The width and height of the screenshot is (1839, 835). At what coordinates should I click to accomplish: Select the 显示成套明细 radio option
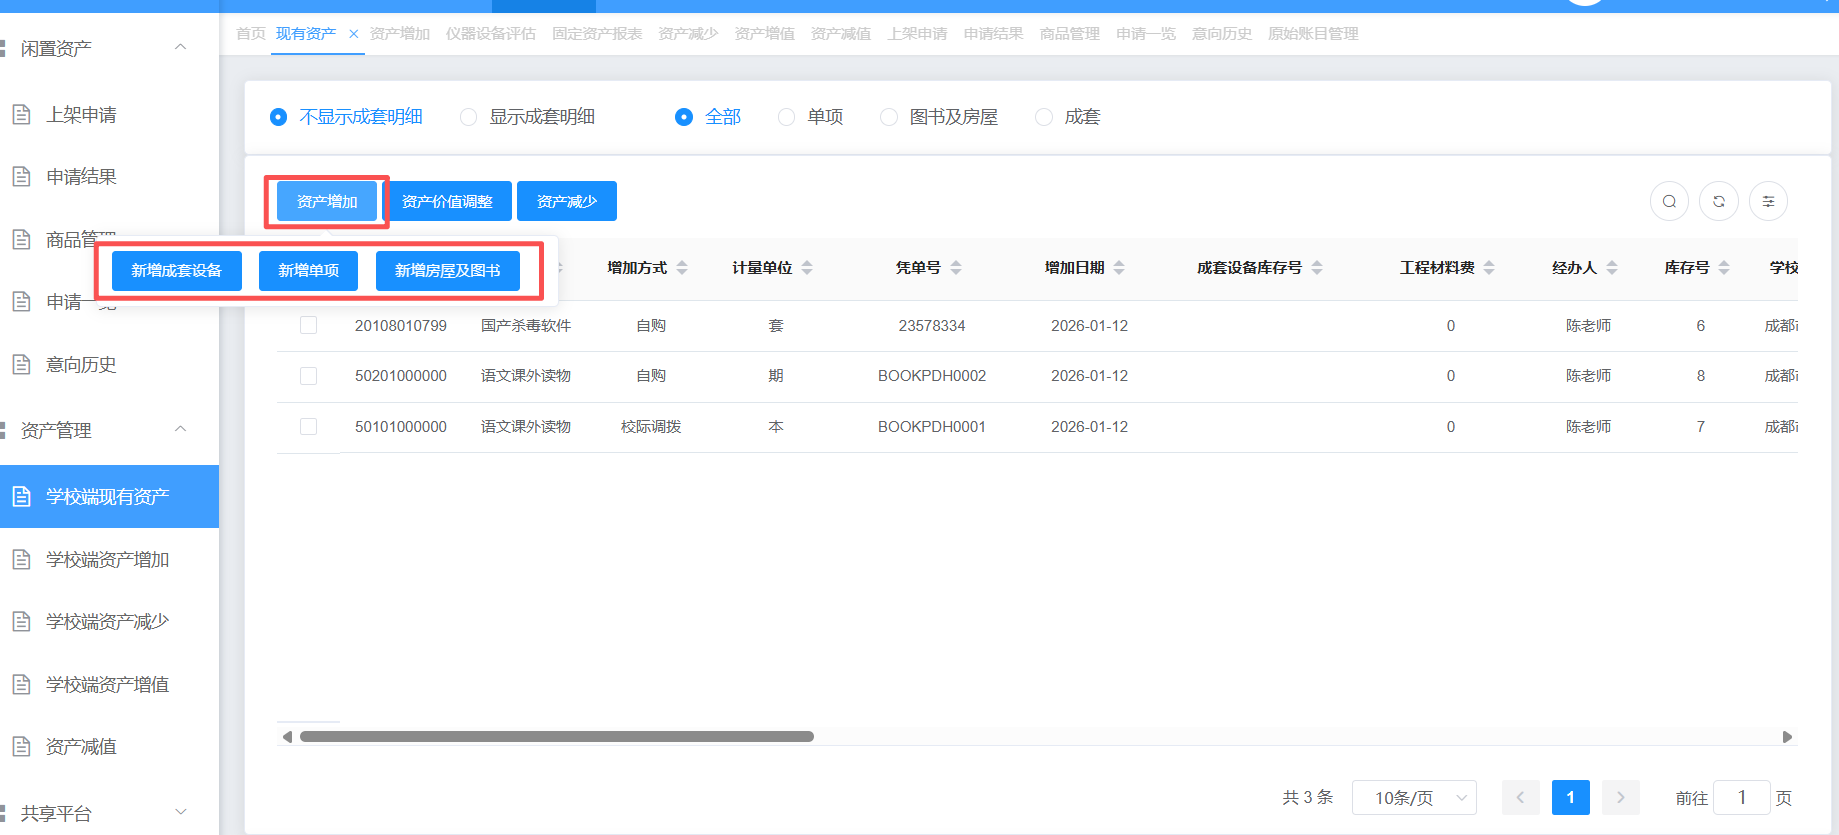click(468, 117)
